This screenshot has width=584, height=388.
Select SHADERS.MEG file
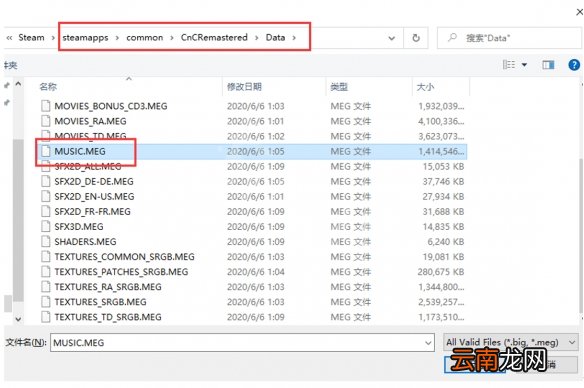tap(85, 242)
